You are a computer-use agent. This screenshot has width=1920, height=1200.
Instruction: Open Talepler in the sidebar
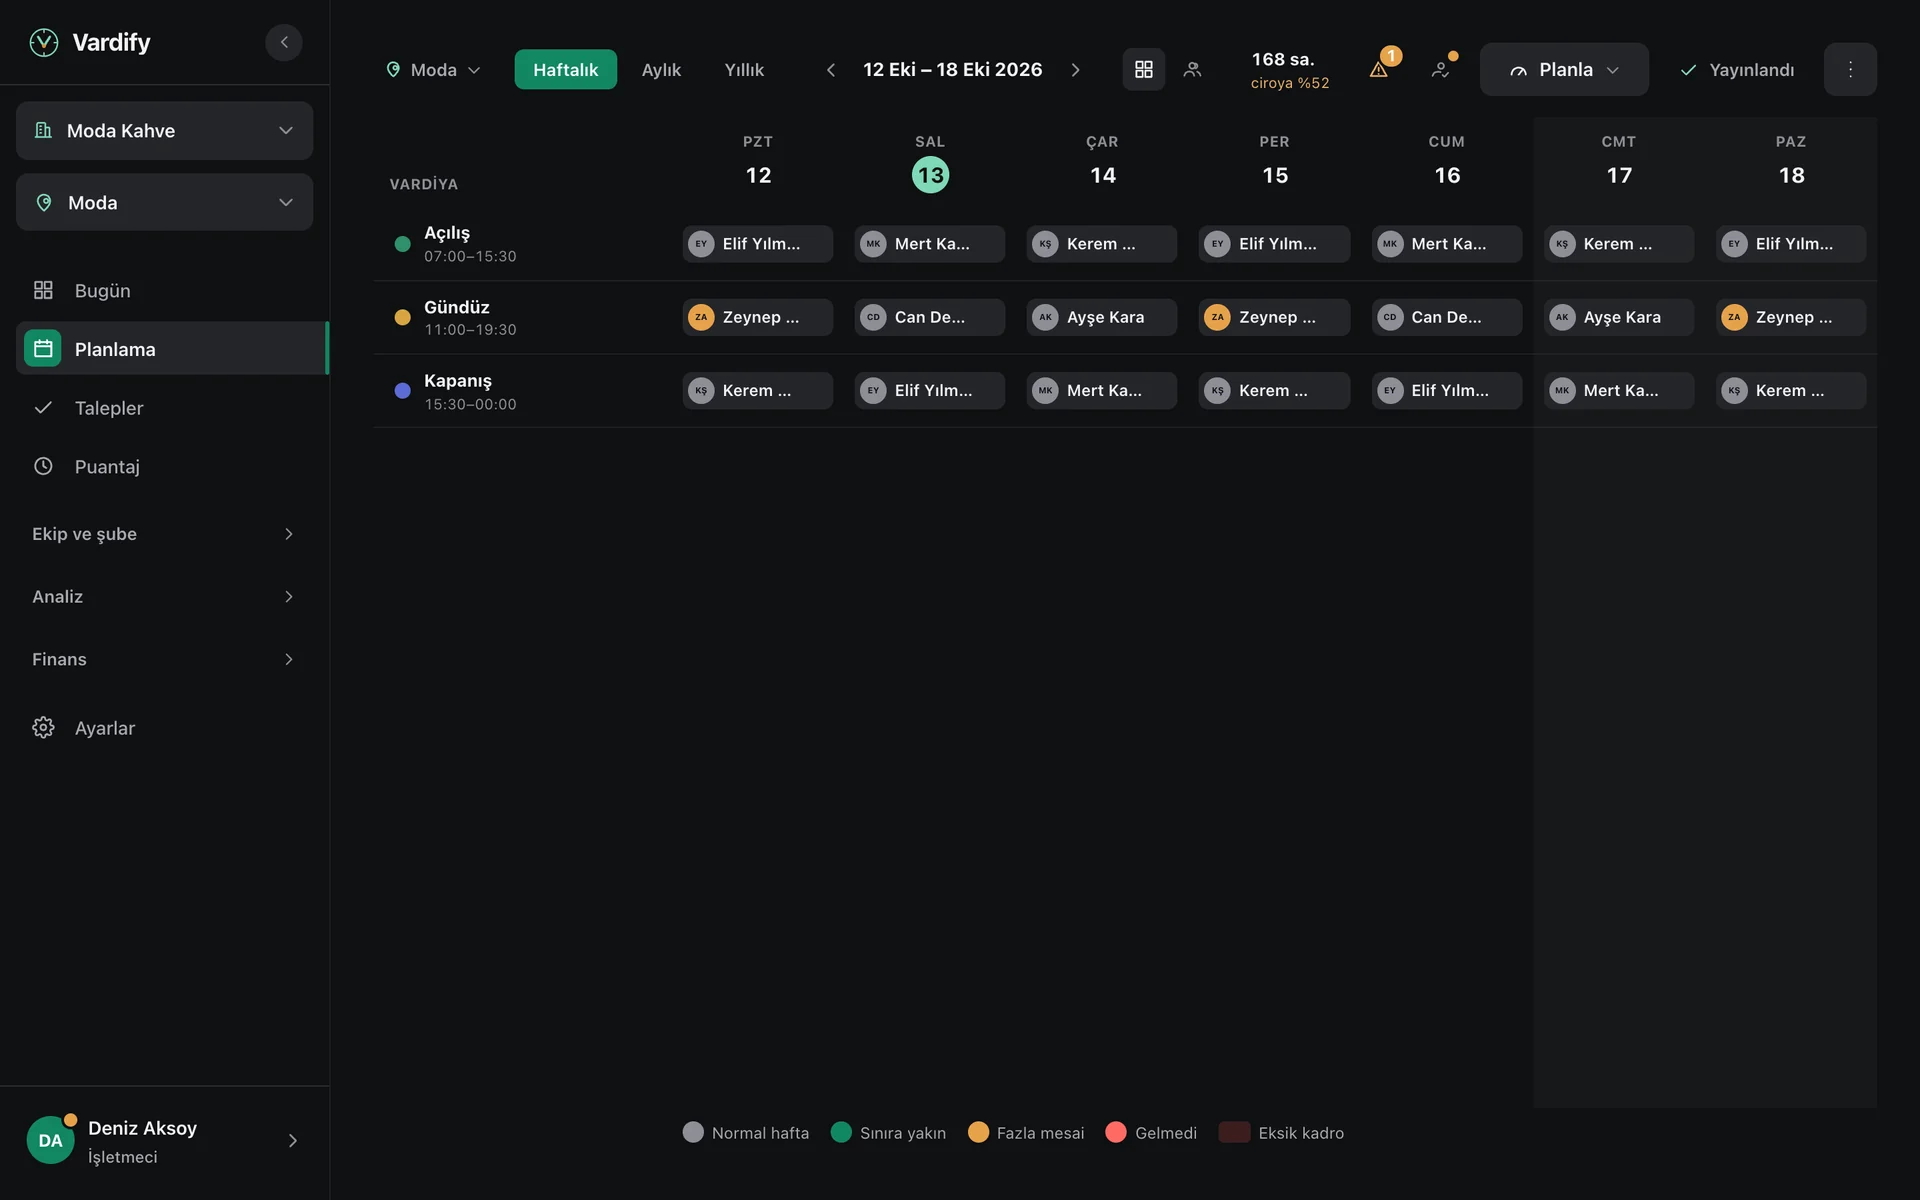coord(165,407)
